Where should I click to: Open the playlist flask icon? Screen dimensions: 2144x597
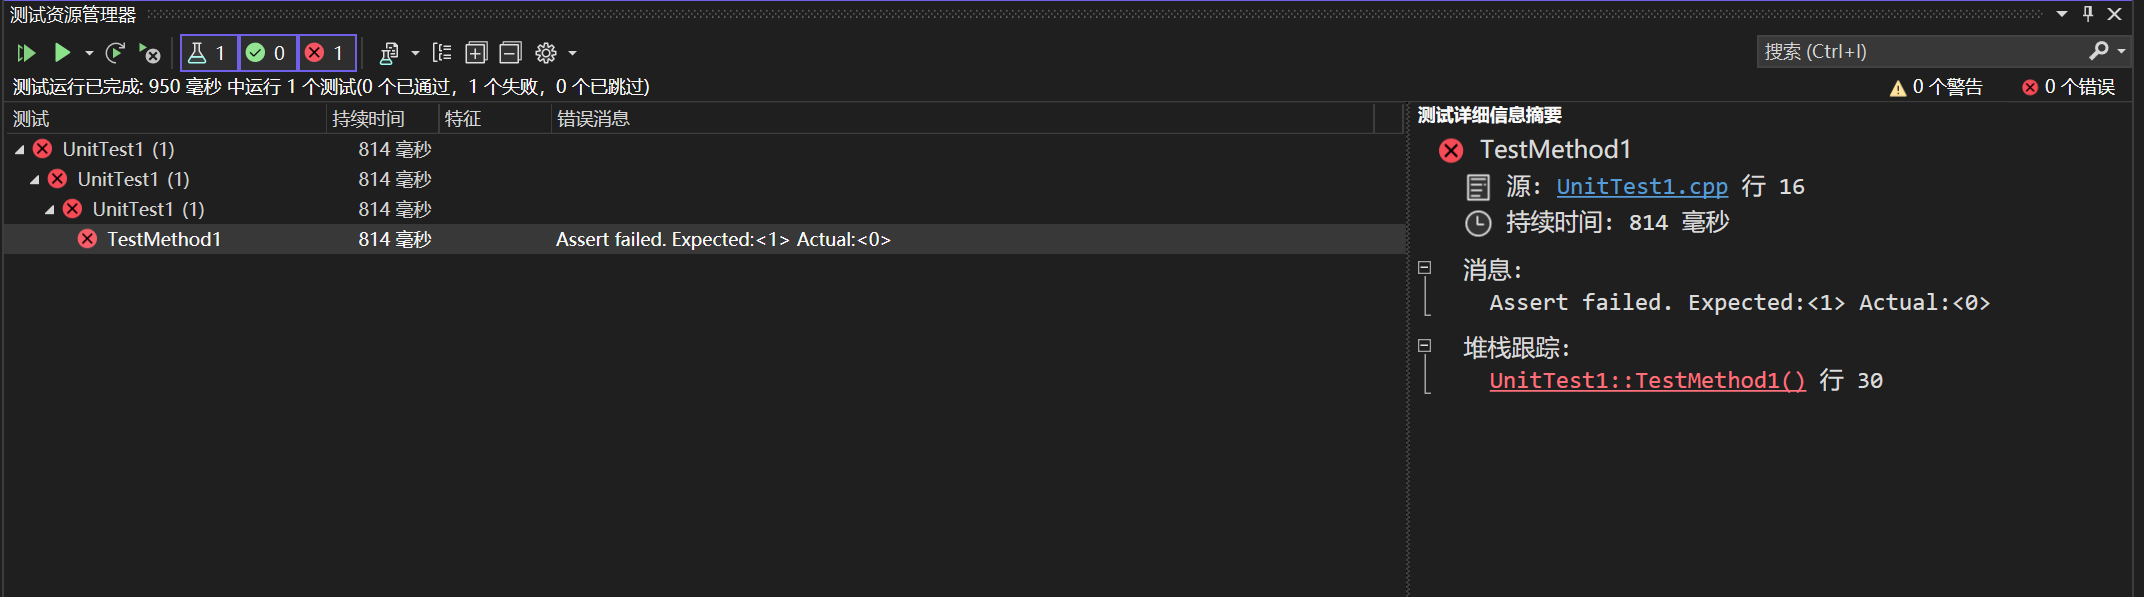point(389,53)
